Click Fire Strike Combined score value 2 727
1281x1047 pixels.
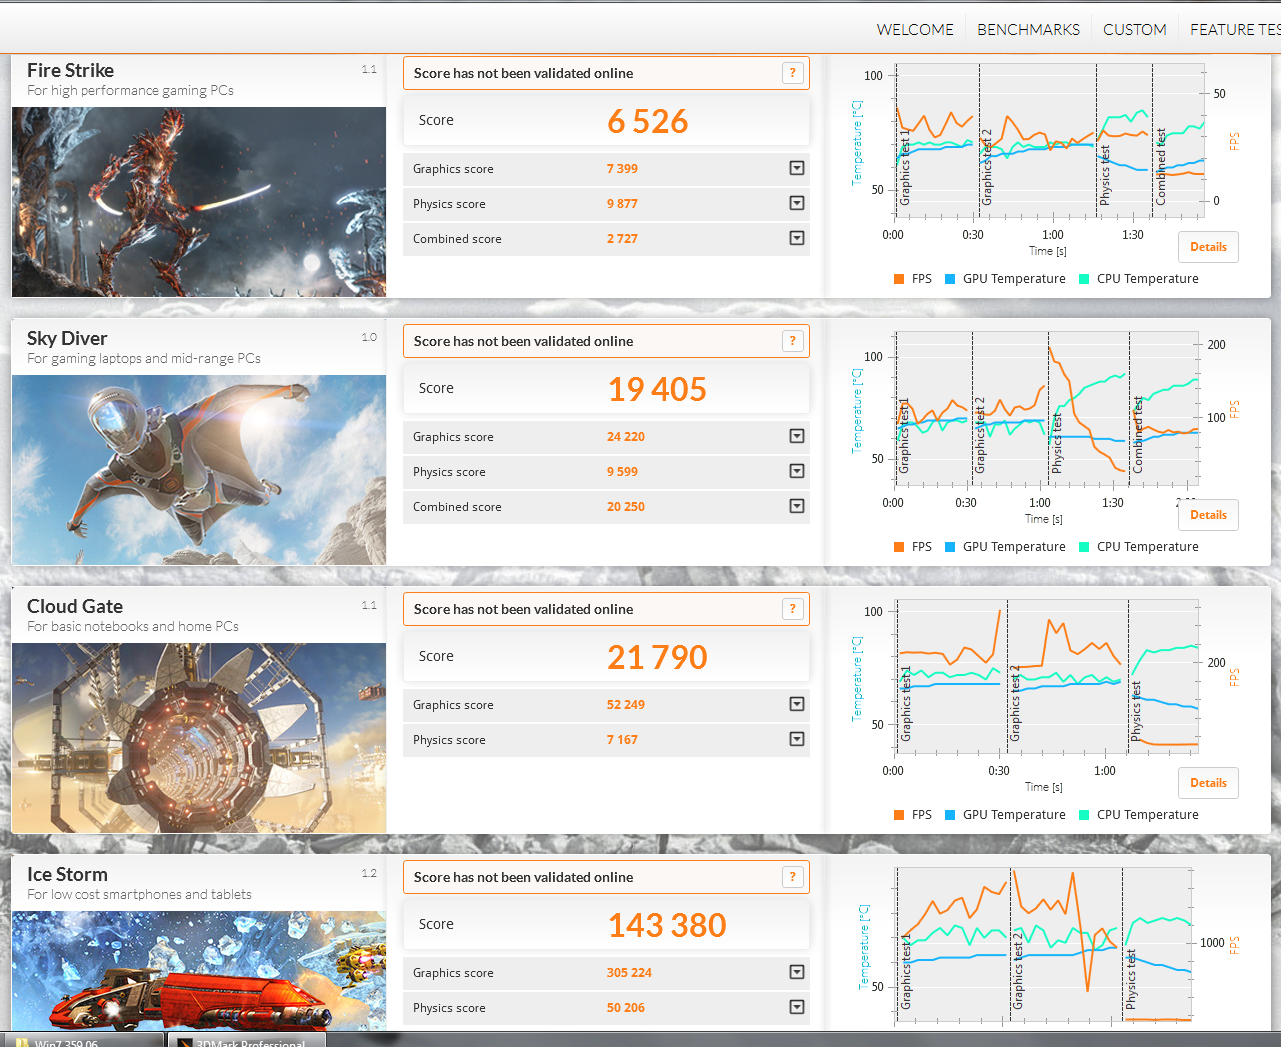point(622,238)
